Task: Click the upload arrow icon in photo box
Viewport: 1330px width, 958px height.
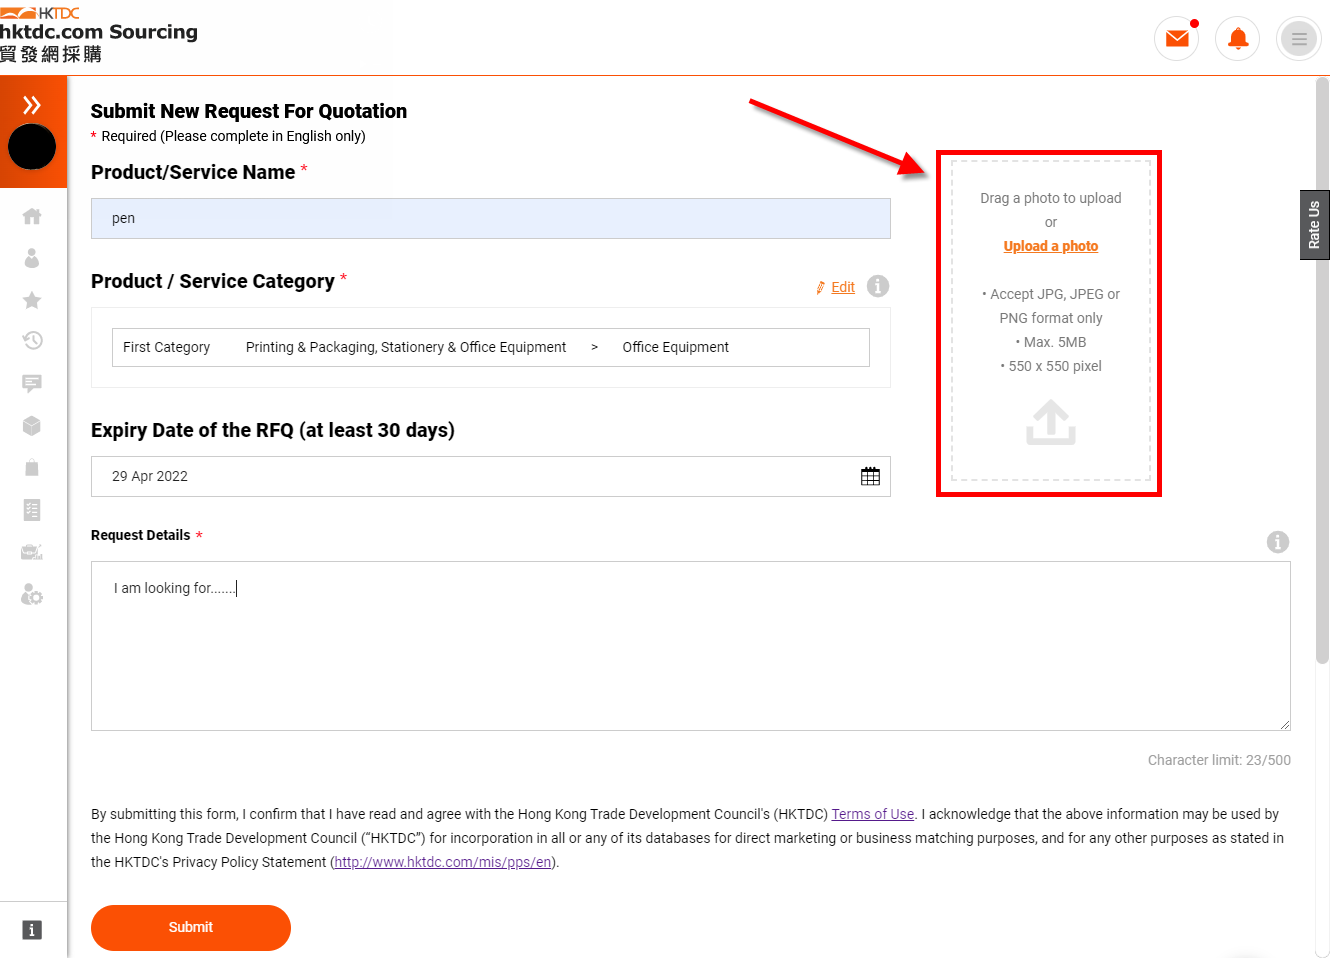Action: click(x=1051, y=422)
